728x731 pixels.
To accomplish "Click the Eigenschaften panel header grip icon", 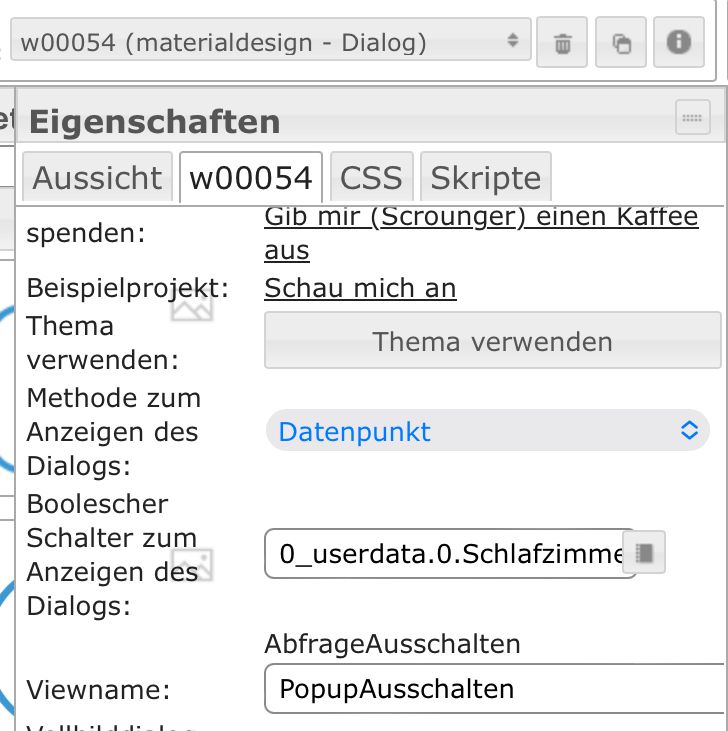I will pos(692,117).
